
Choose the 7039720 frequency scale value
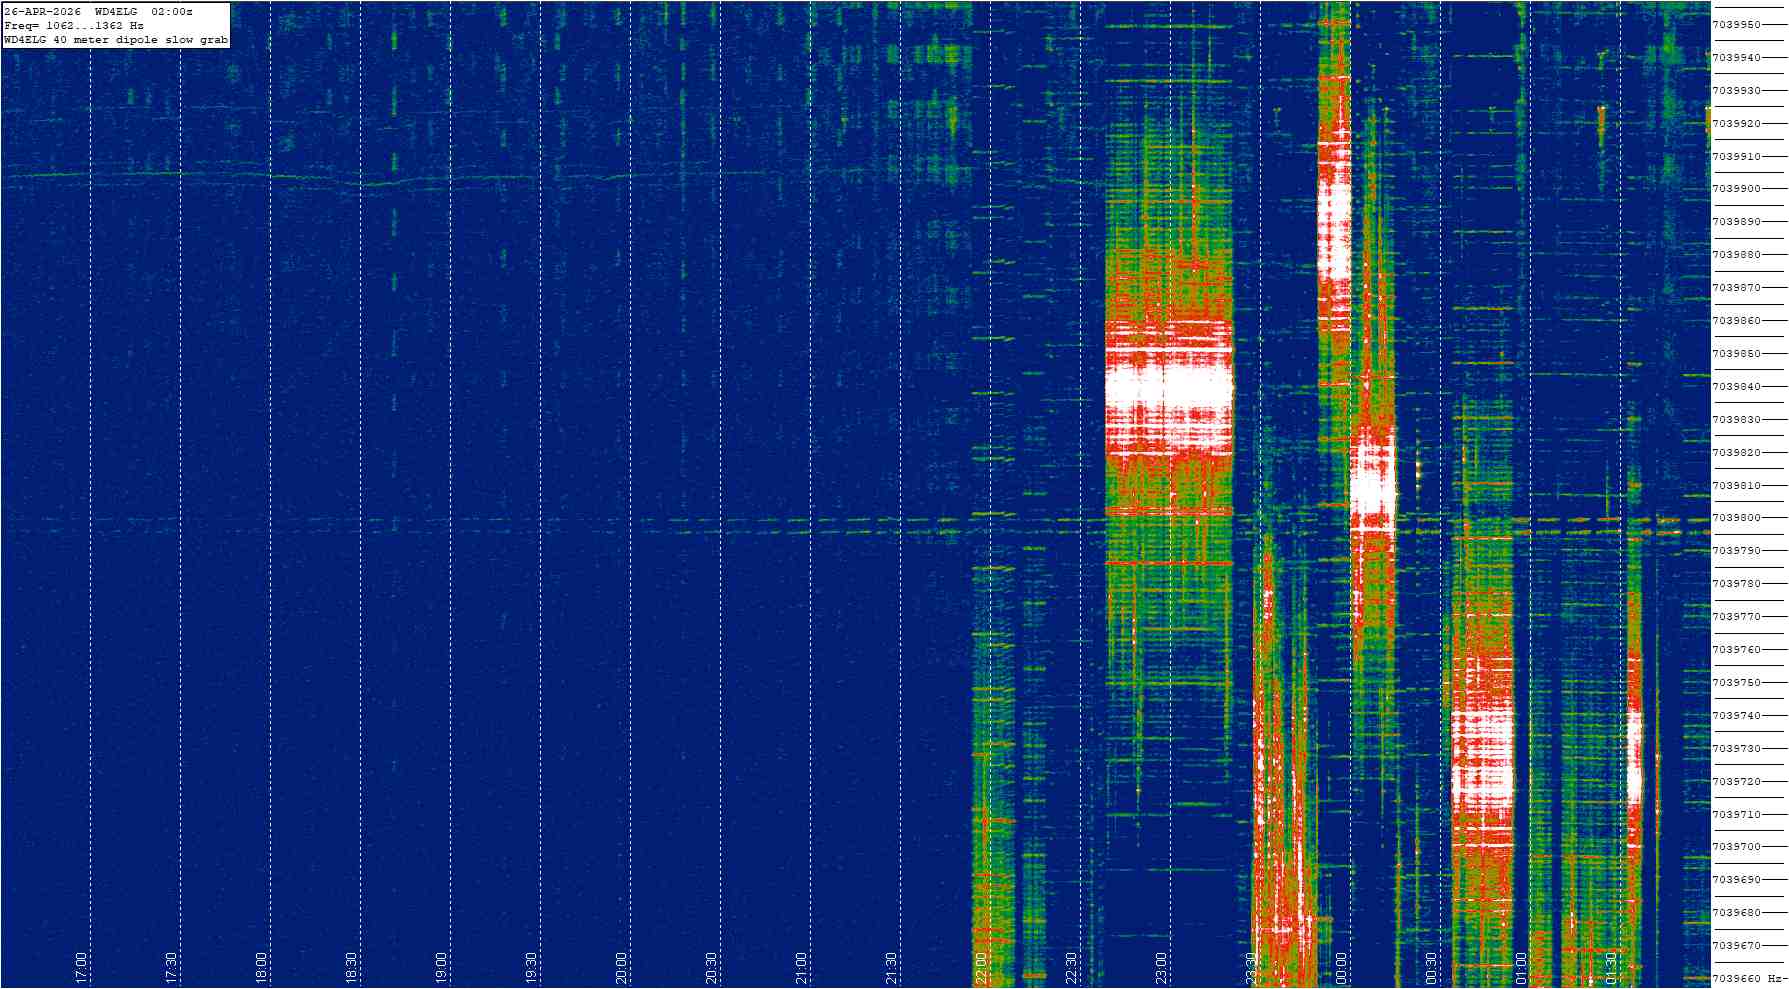(x=1737, y=781)
